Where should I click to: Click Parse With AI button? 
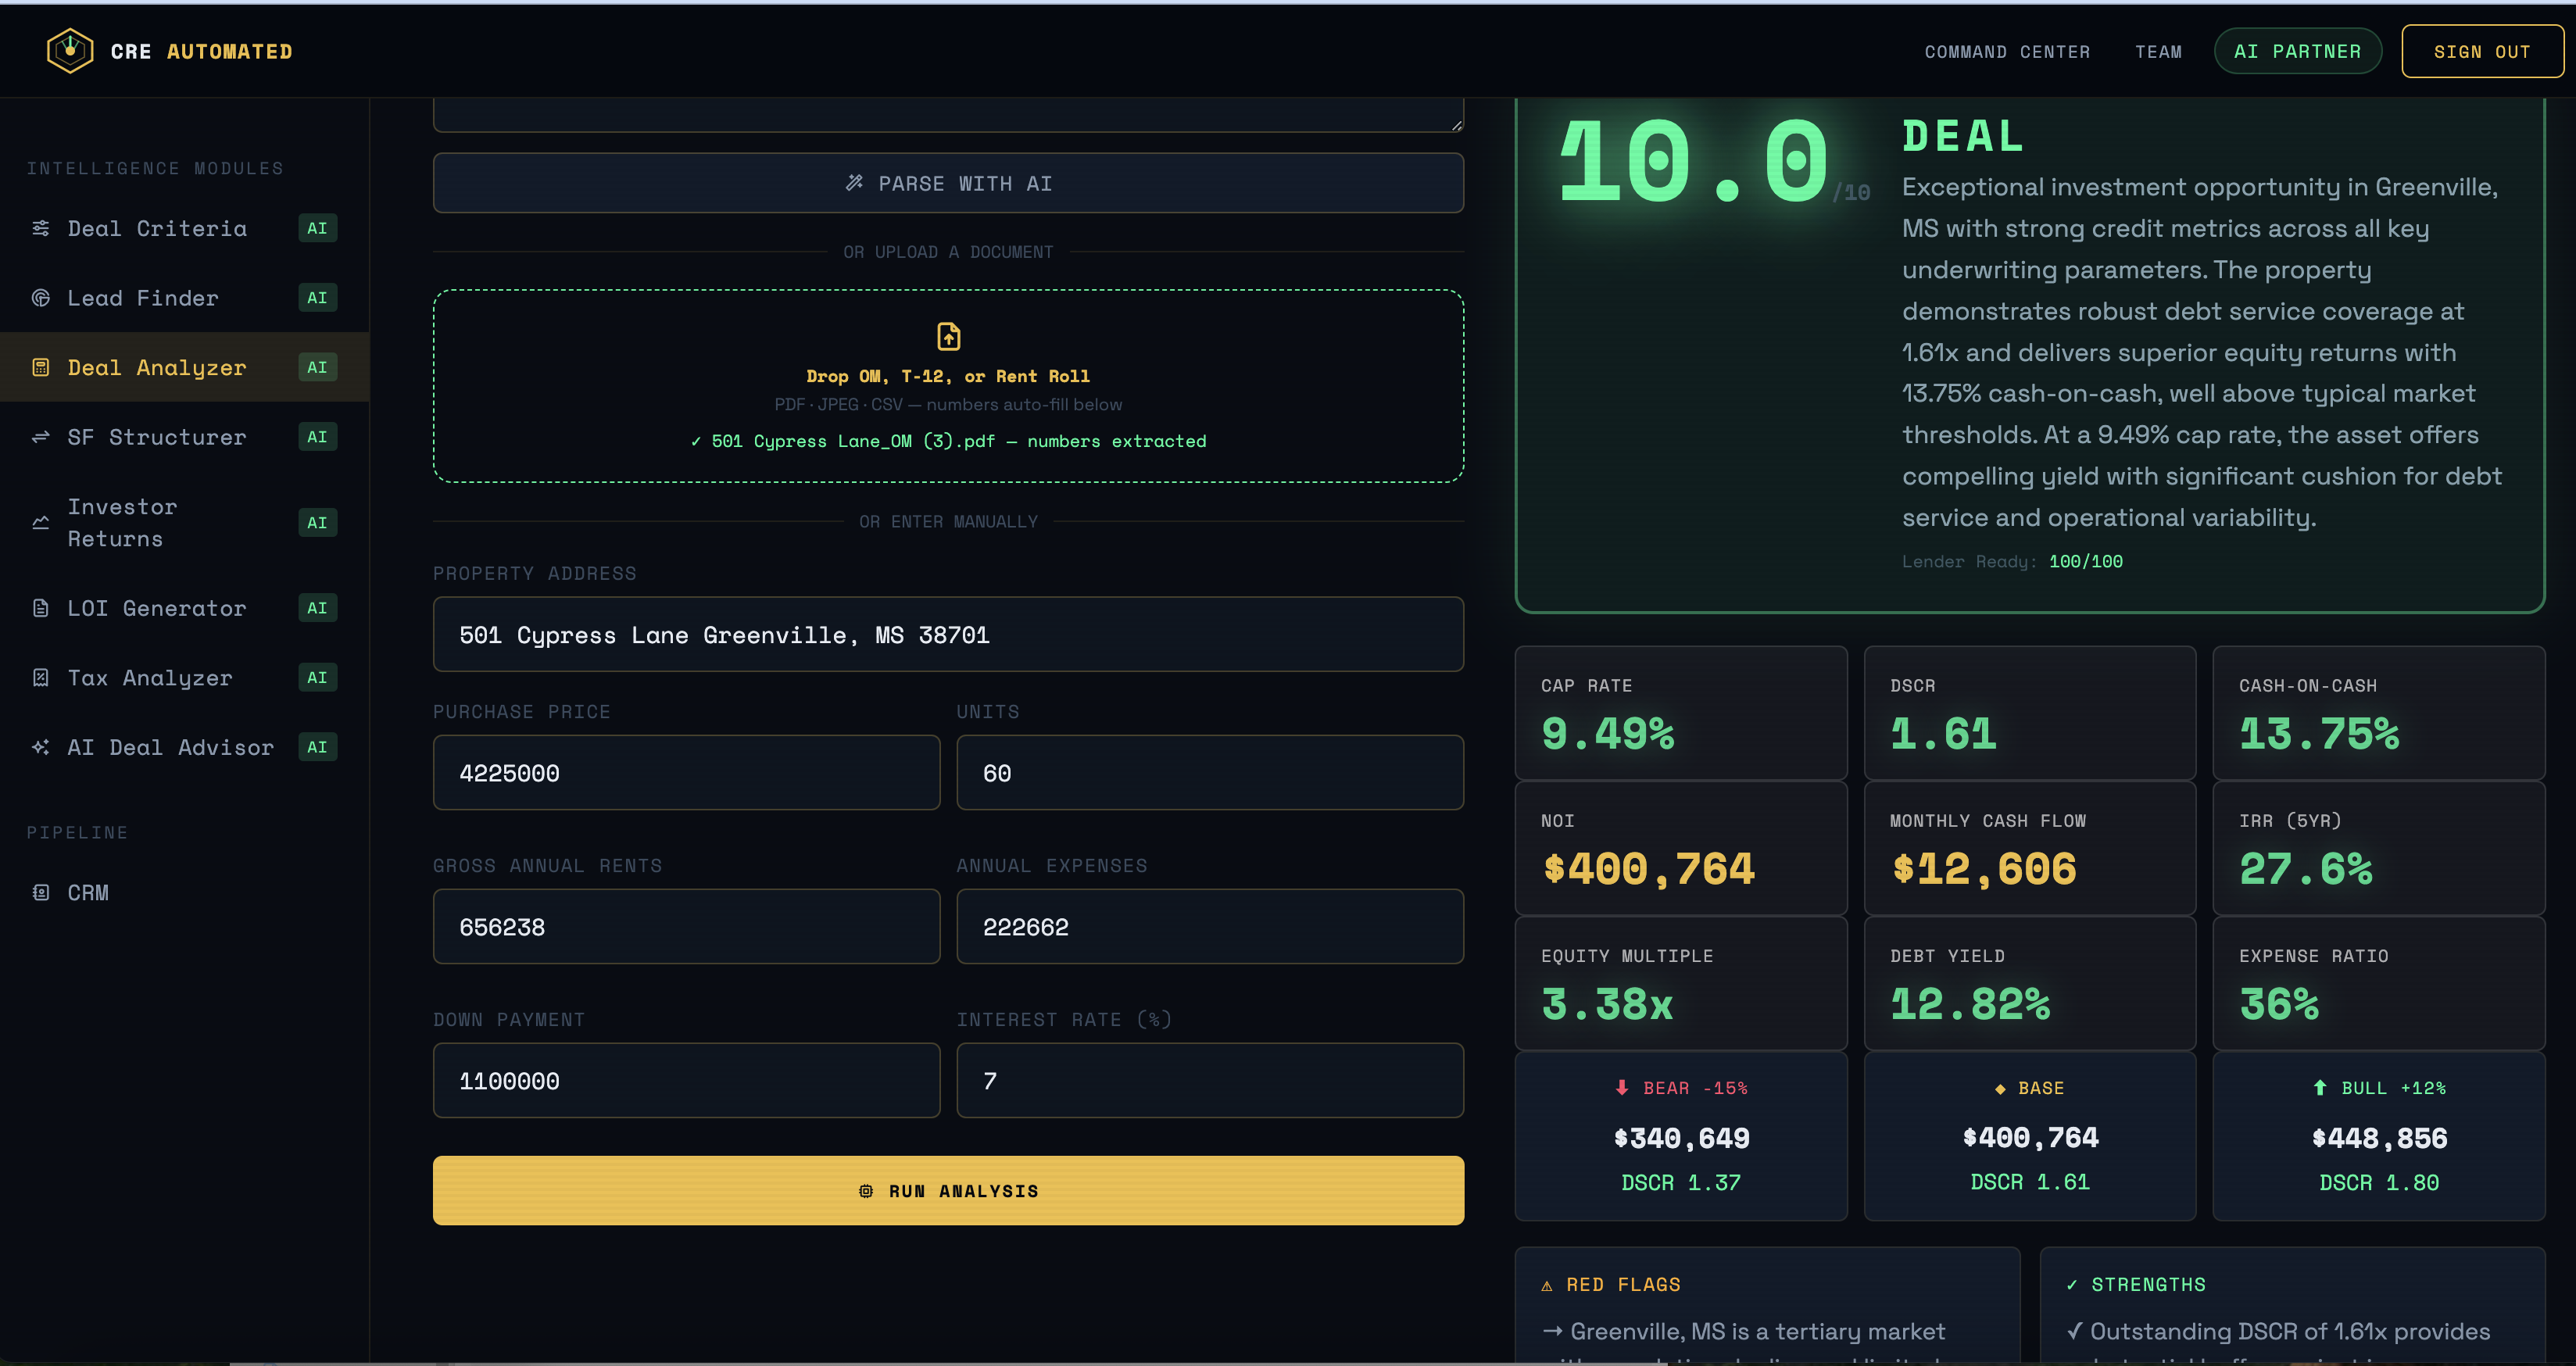(x=948, y=183)
